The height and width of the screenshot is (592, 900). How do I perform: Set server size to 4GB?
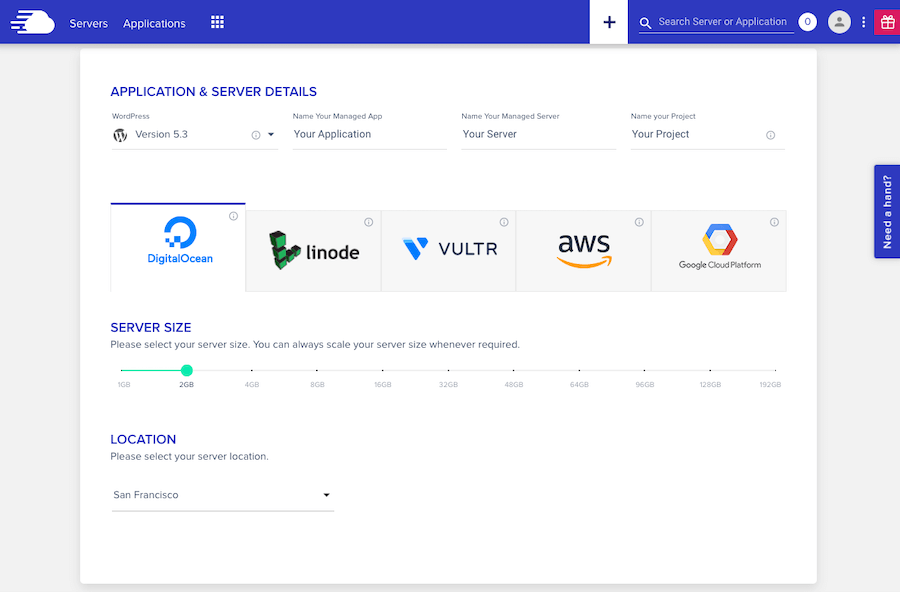coord(252,385)
